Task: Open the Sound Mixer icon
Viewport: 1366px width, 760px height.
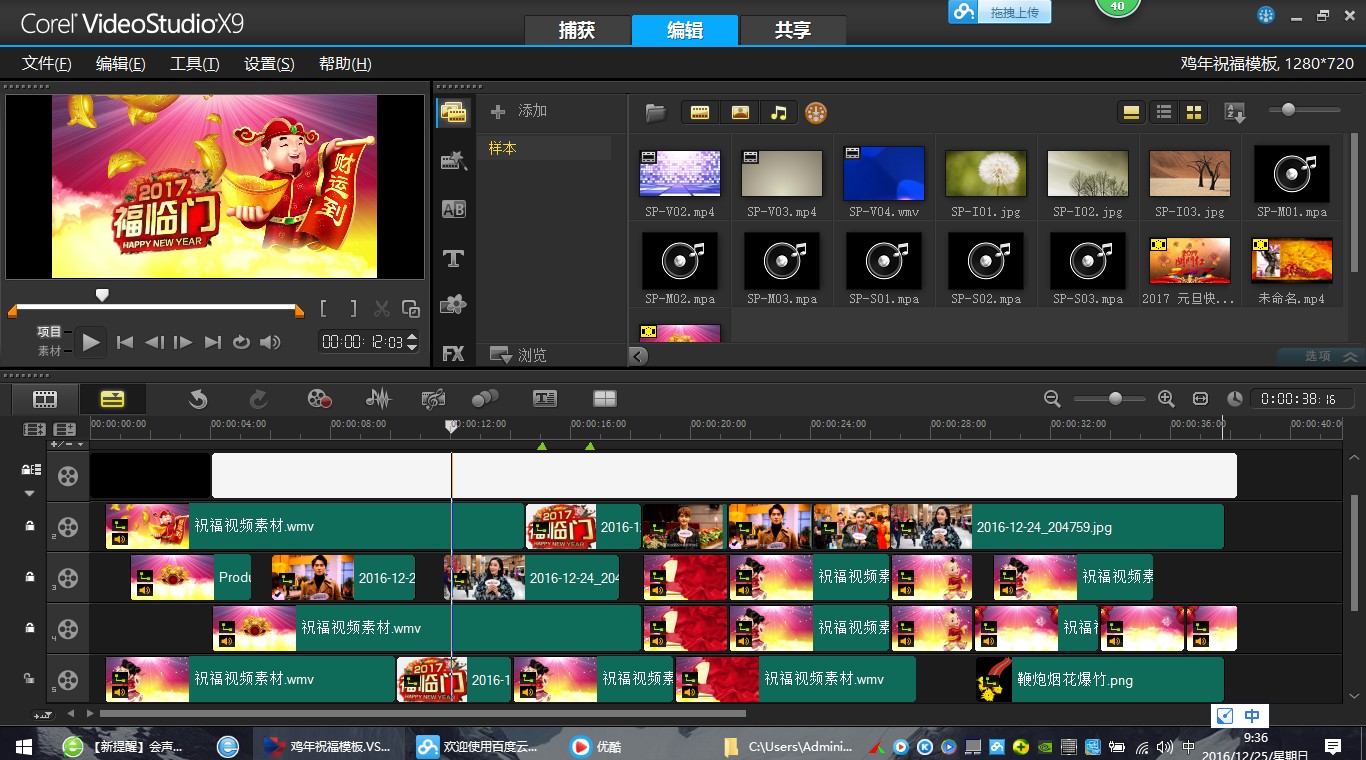Action: [x=378, y=399]
